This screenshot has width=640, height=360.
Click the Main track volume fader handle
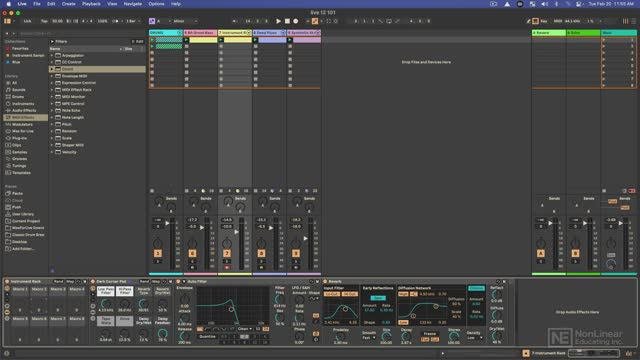coord(620,223)
